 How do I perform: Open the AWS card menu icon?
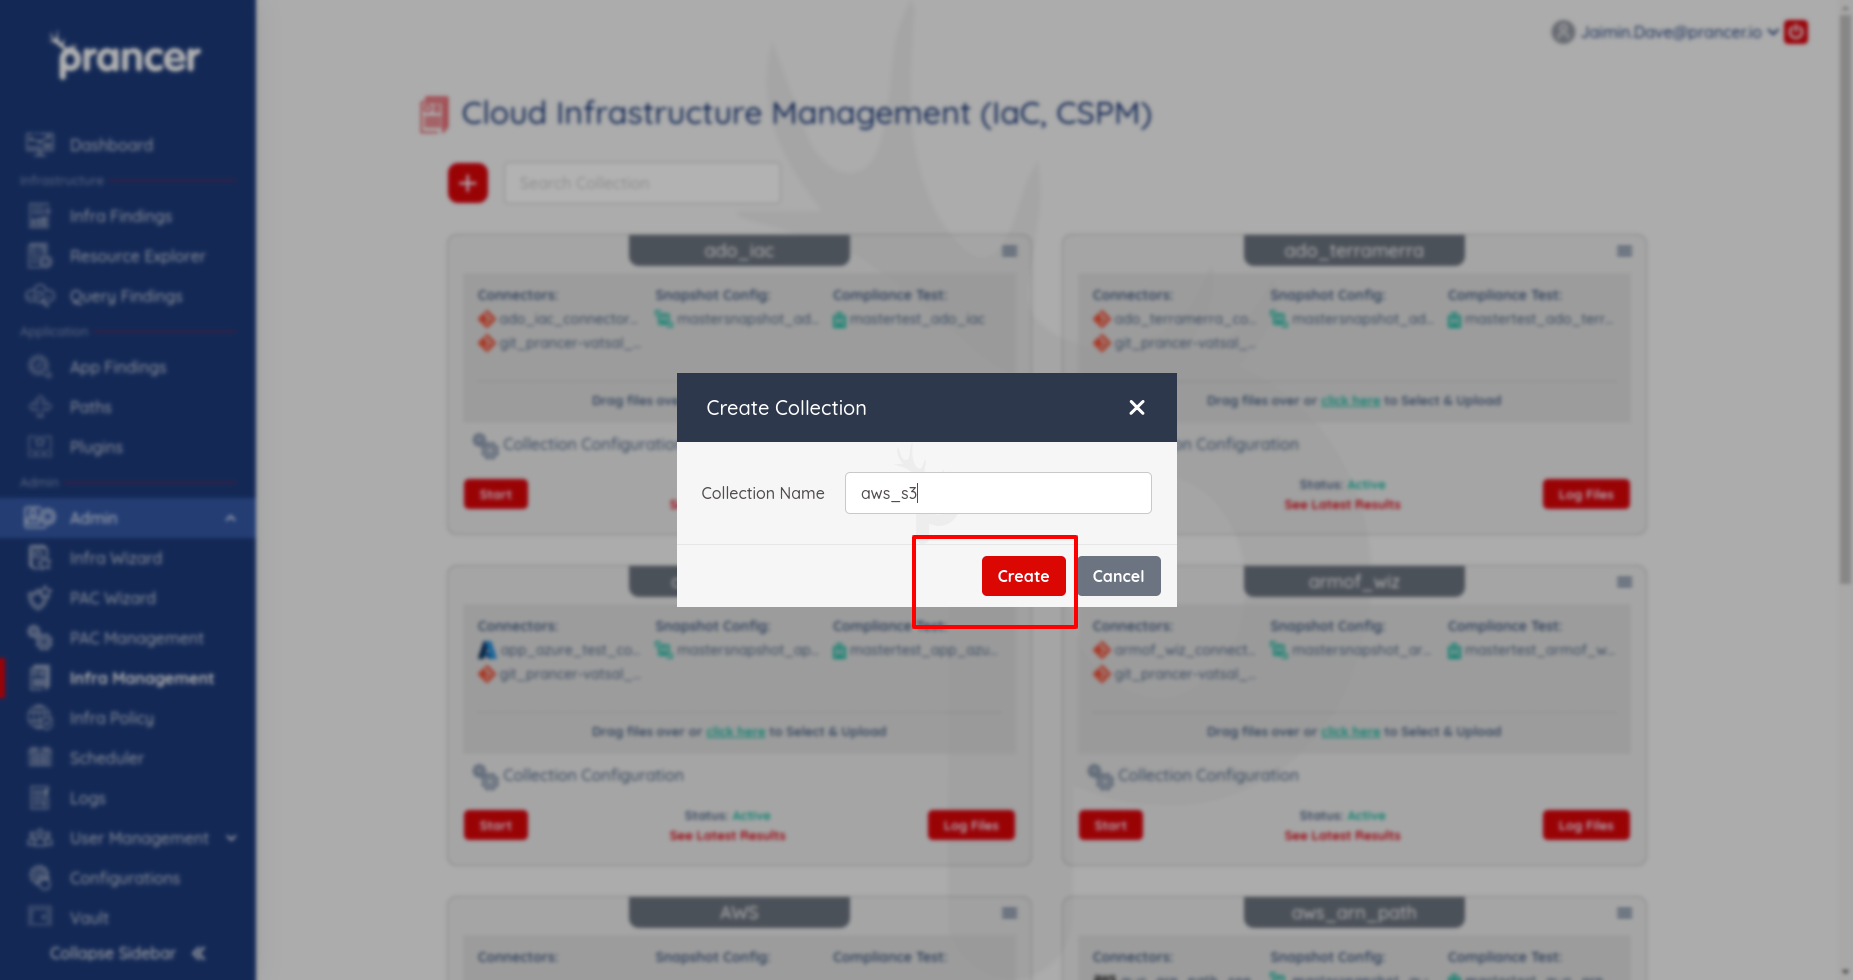tap(1010, 913)
